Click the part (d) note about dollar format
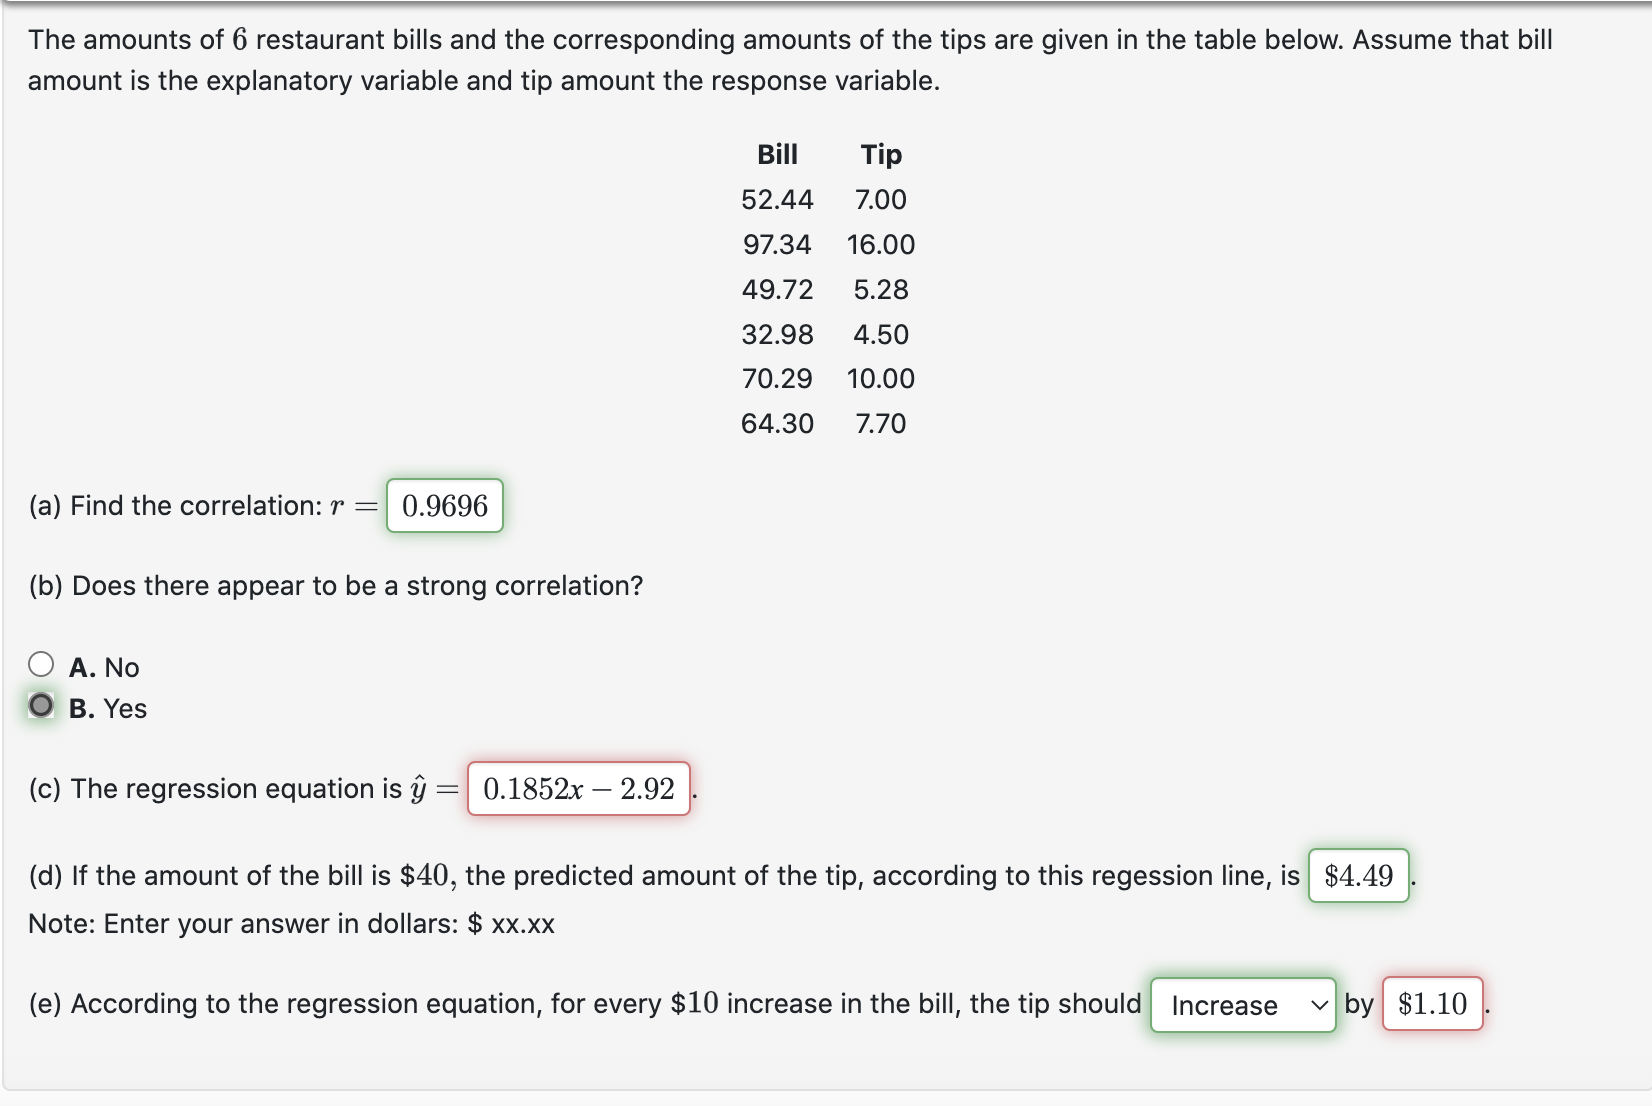This screenshot has height=1106, width=1652. pyautogui.click(x=291, y=923)
